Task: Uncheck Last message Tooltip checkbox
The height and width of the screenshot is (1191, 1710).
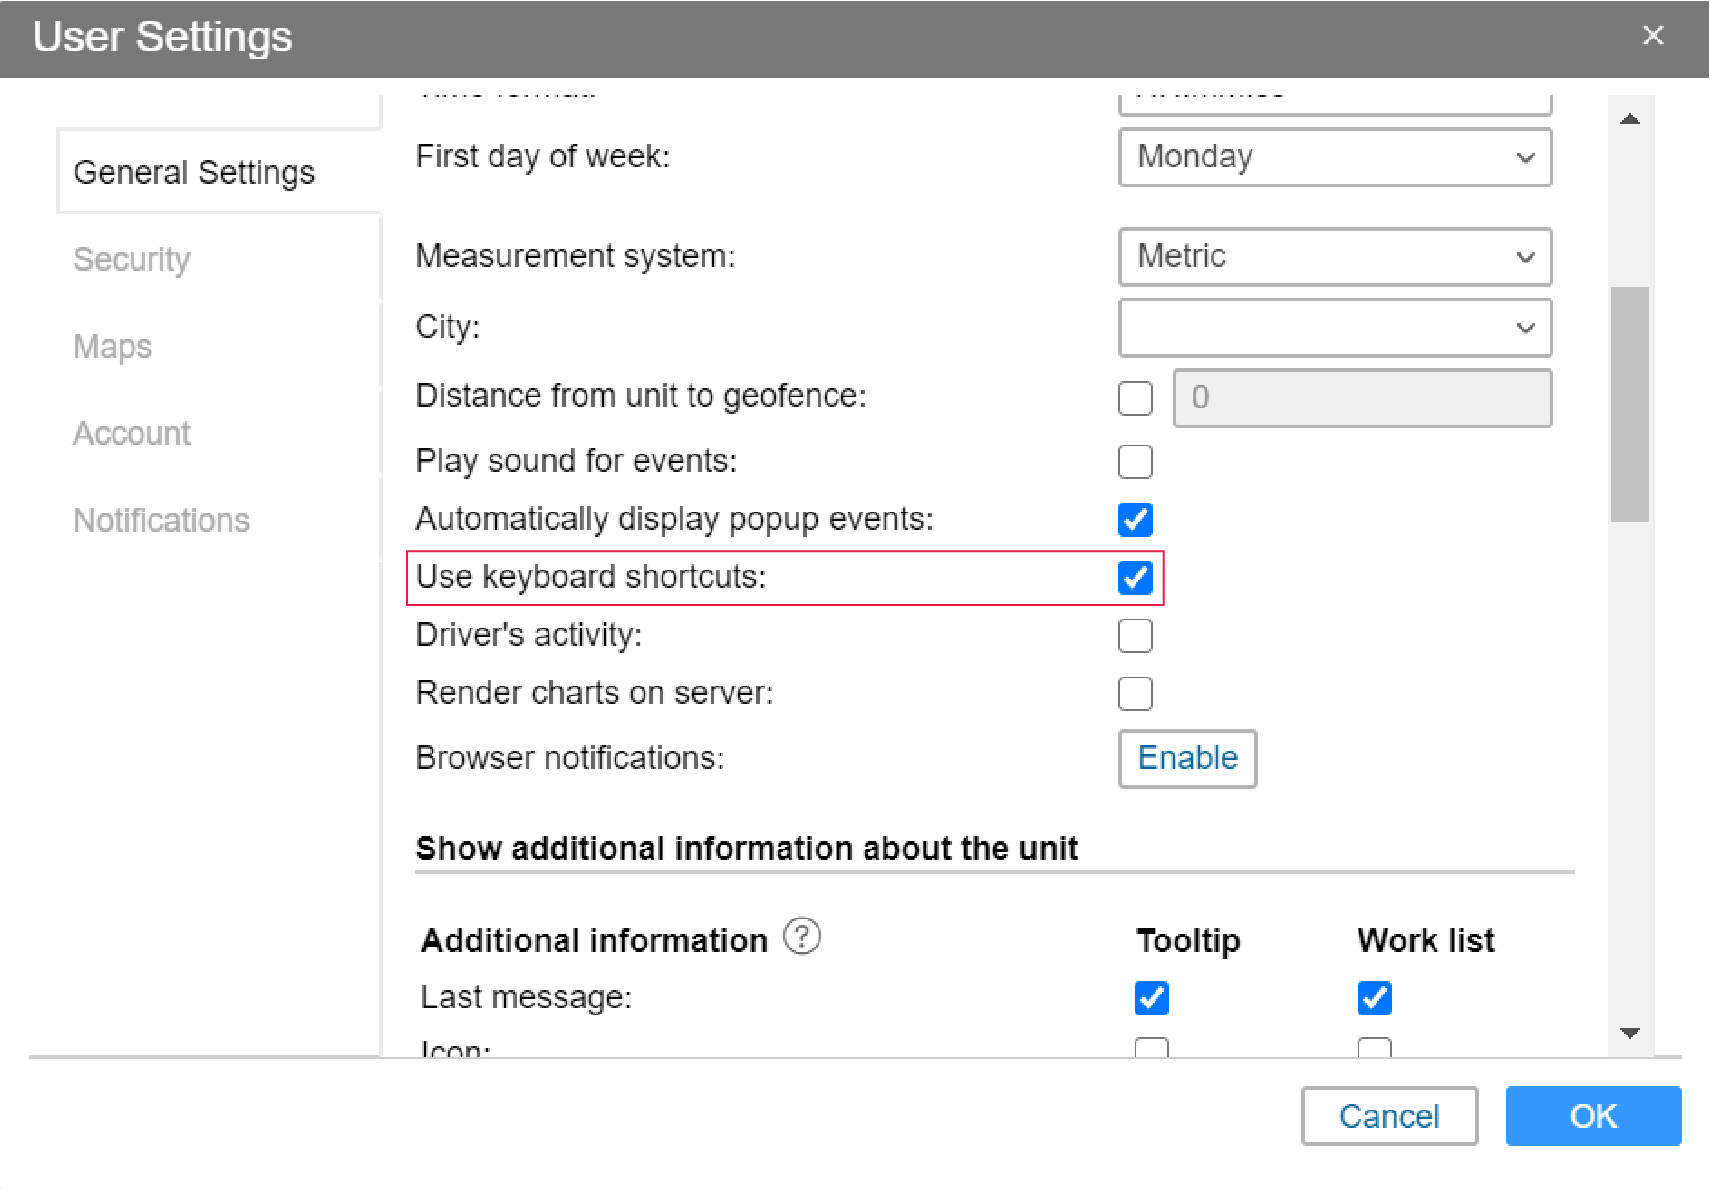Action: coord(1151,998)
